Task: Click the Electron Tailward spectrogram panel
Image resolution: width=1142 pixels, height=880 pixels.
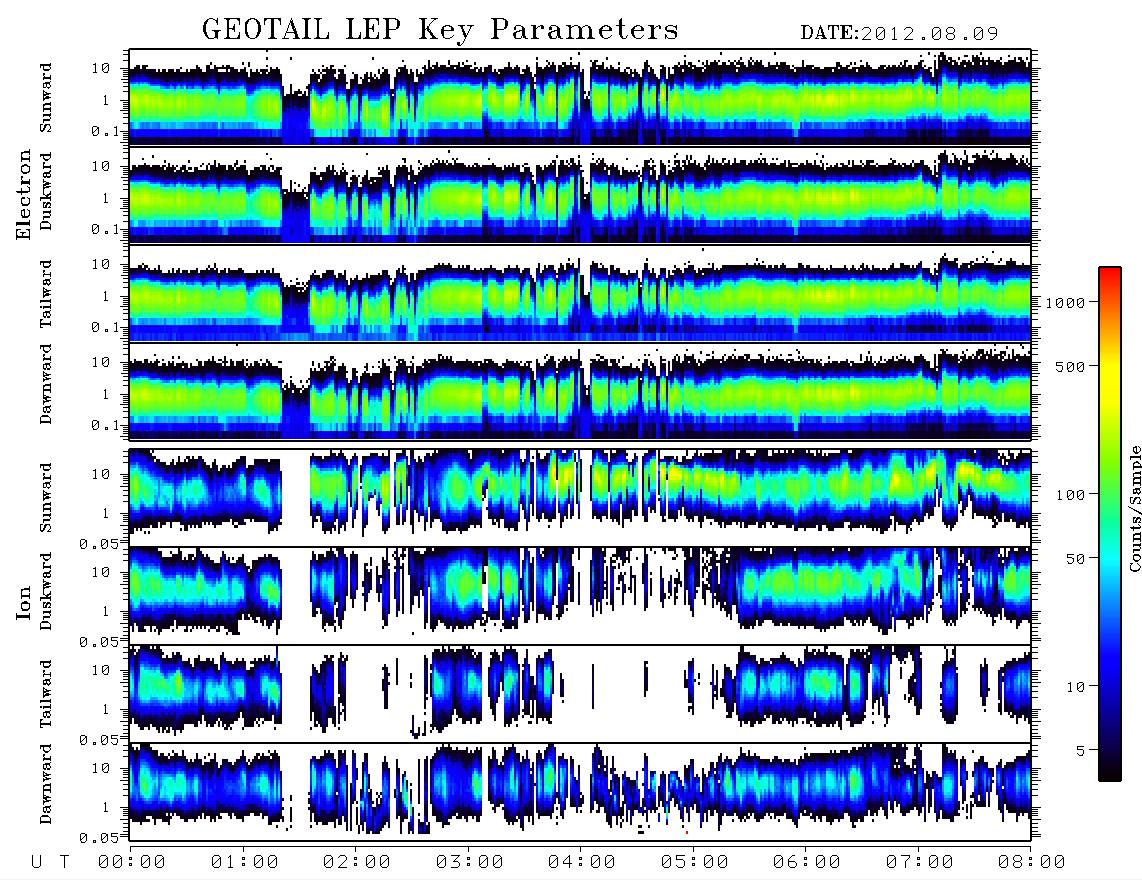Action: tap(580, 292)
